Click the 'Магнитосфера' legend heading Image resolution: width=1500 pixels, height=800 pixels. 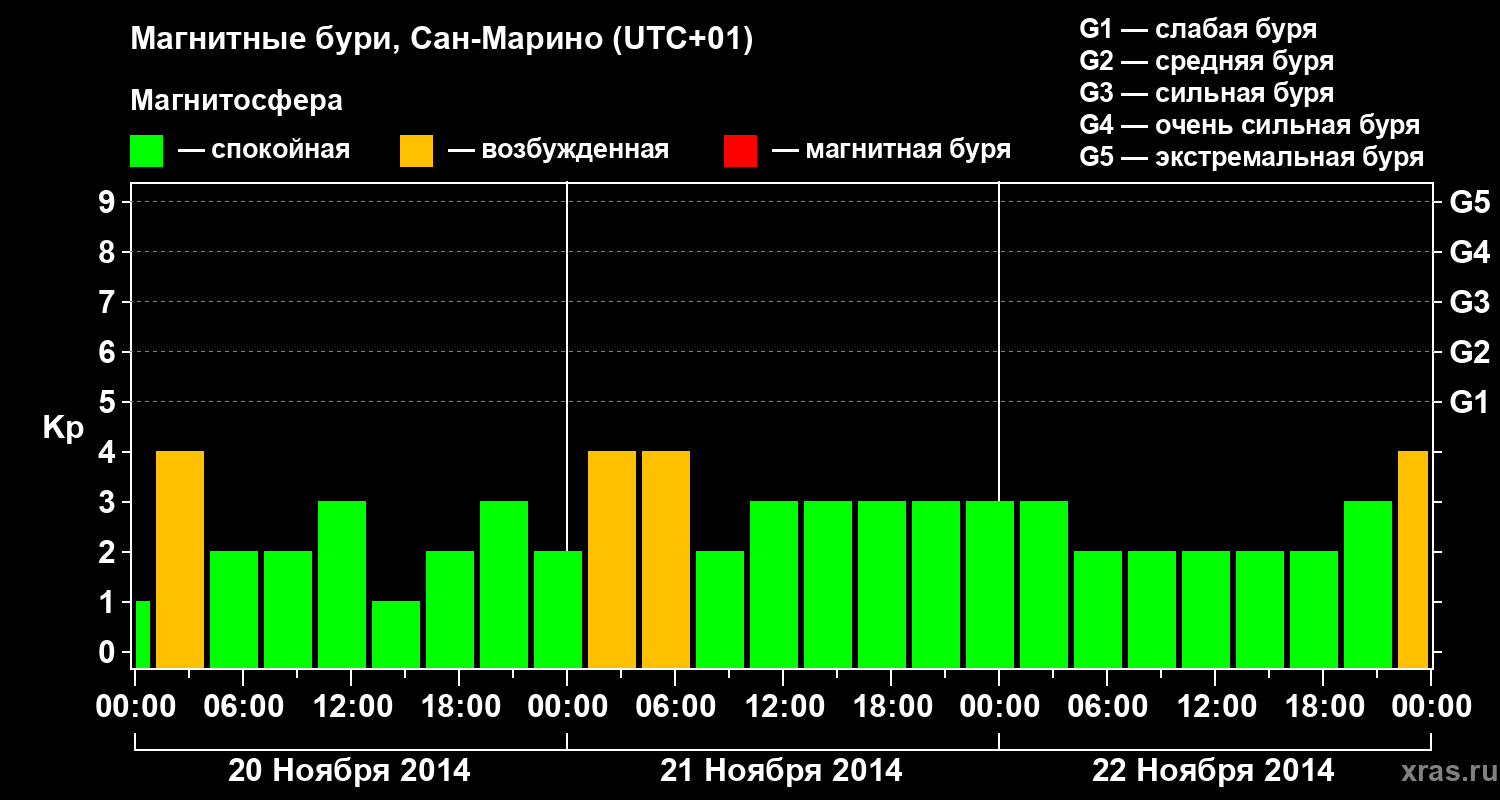coord(237,101)
